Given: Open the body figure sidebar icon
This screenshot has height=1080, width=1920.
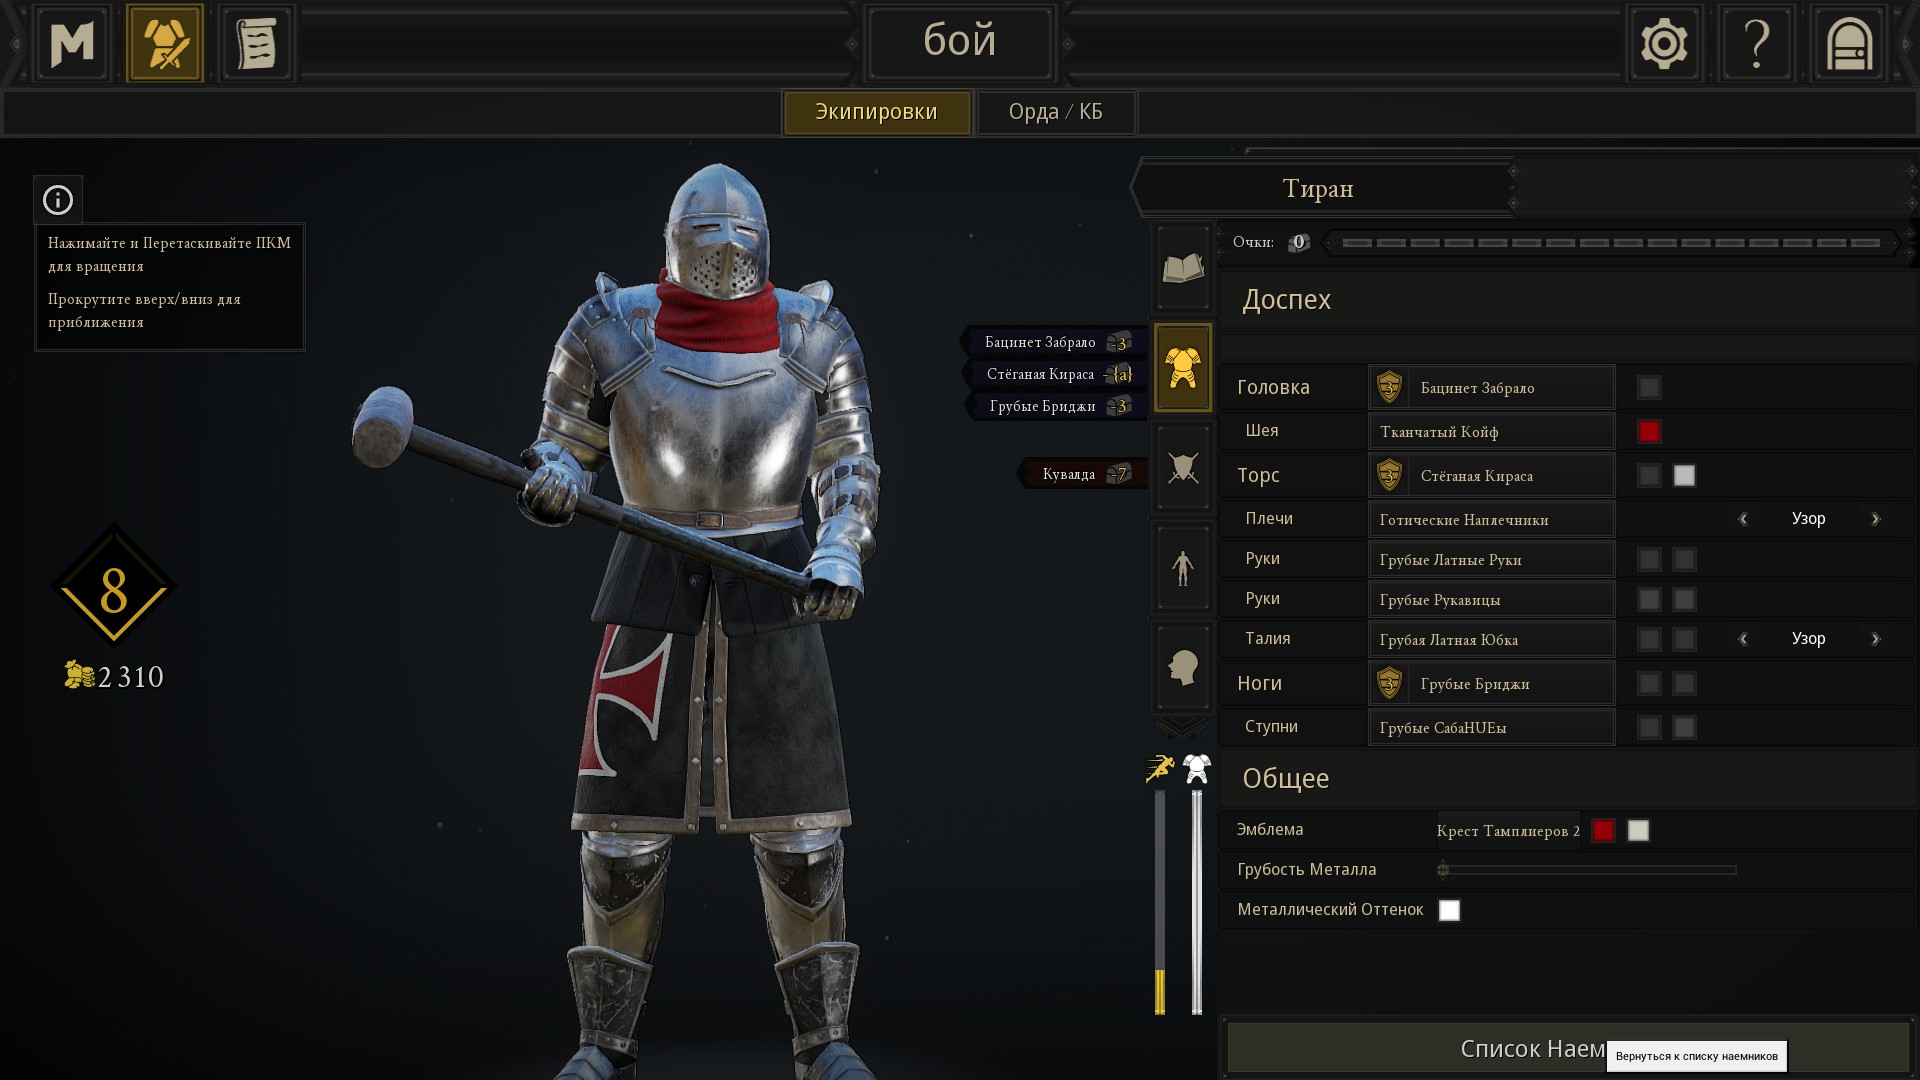Looking at the screenshot, I should click(x=1183, y=567).
